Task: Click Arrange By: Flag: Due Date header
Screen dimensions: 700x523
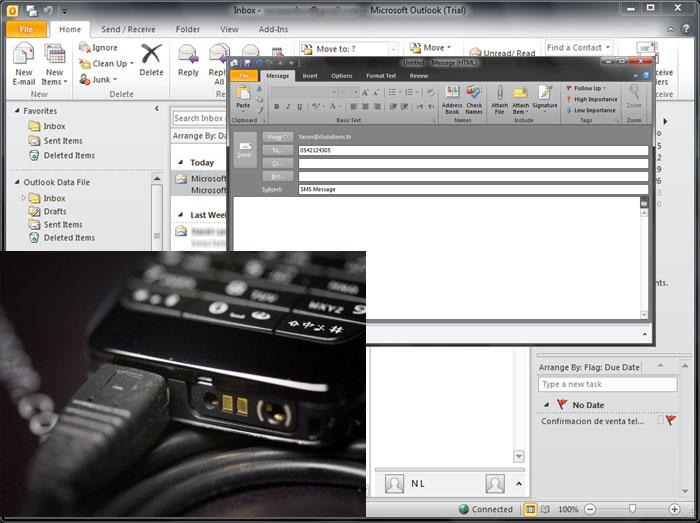Action: (x=589, y=367)
